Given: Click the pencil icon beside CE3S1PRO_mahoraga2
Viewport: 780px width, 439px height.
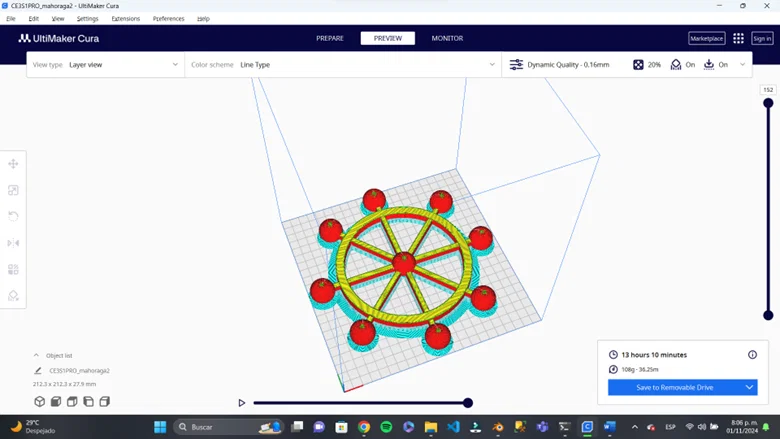Looking at the screenshot, I should tap(38, 370).
